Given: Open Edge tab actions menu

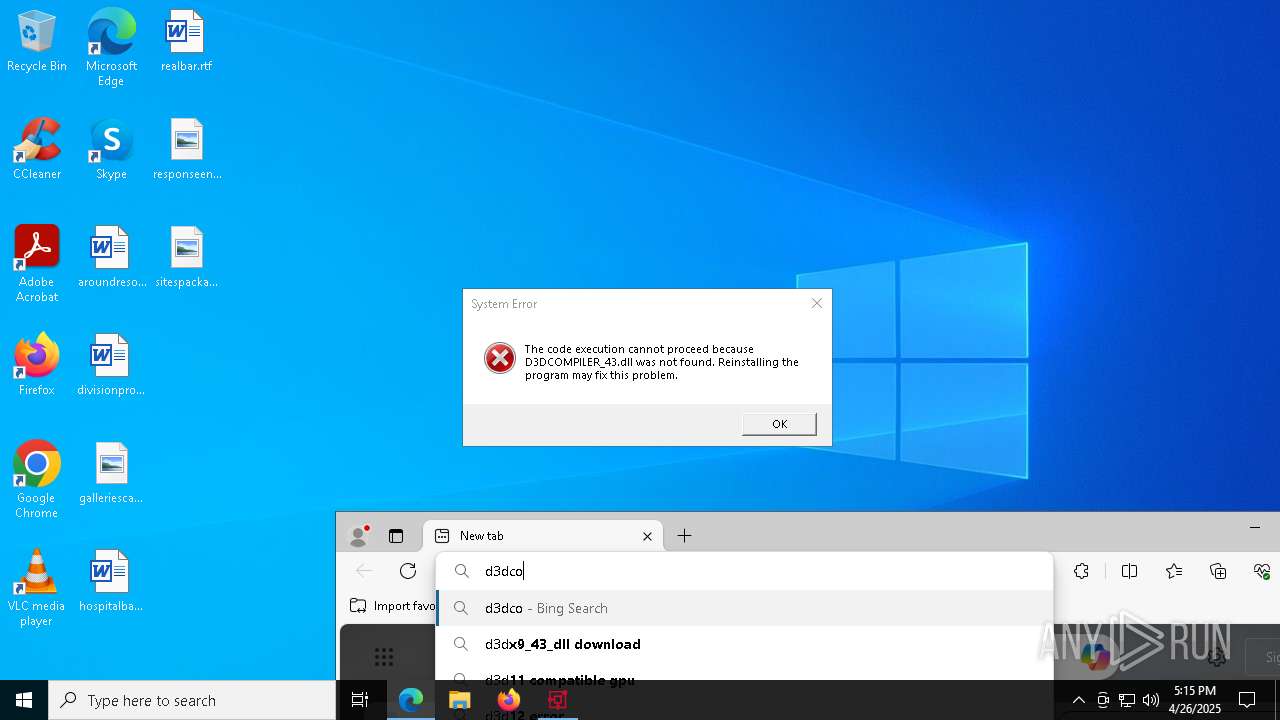Looking at the screenshot, I should click(x=396, y=536).
